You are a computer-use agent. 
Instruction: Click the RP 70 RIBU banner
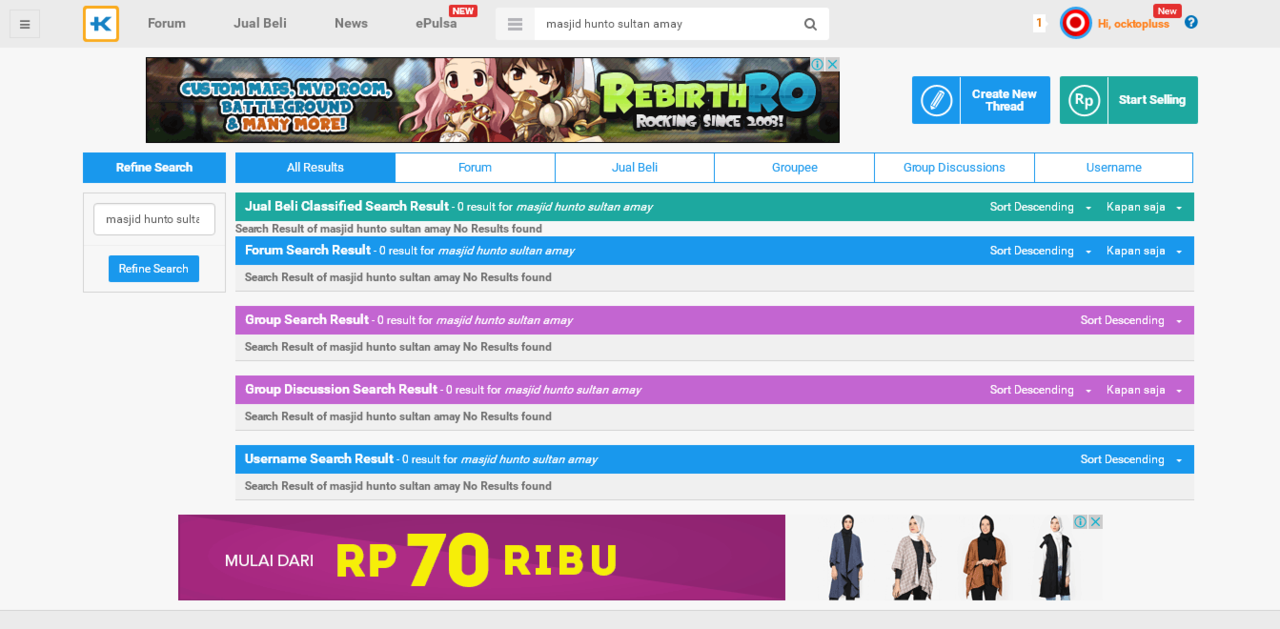tap(481, 557)
